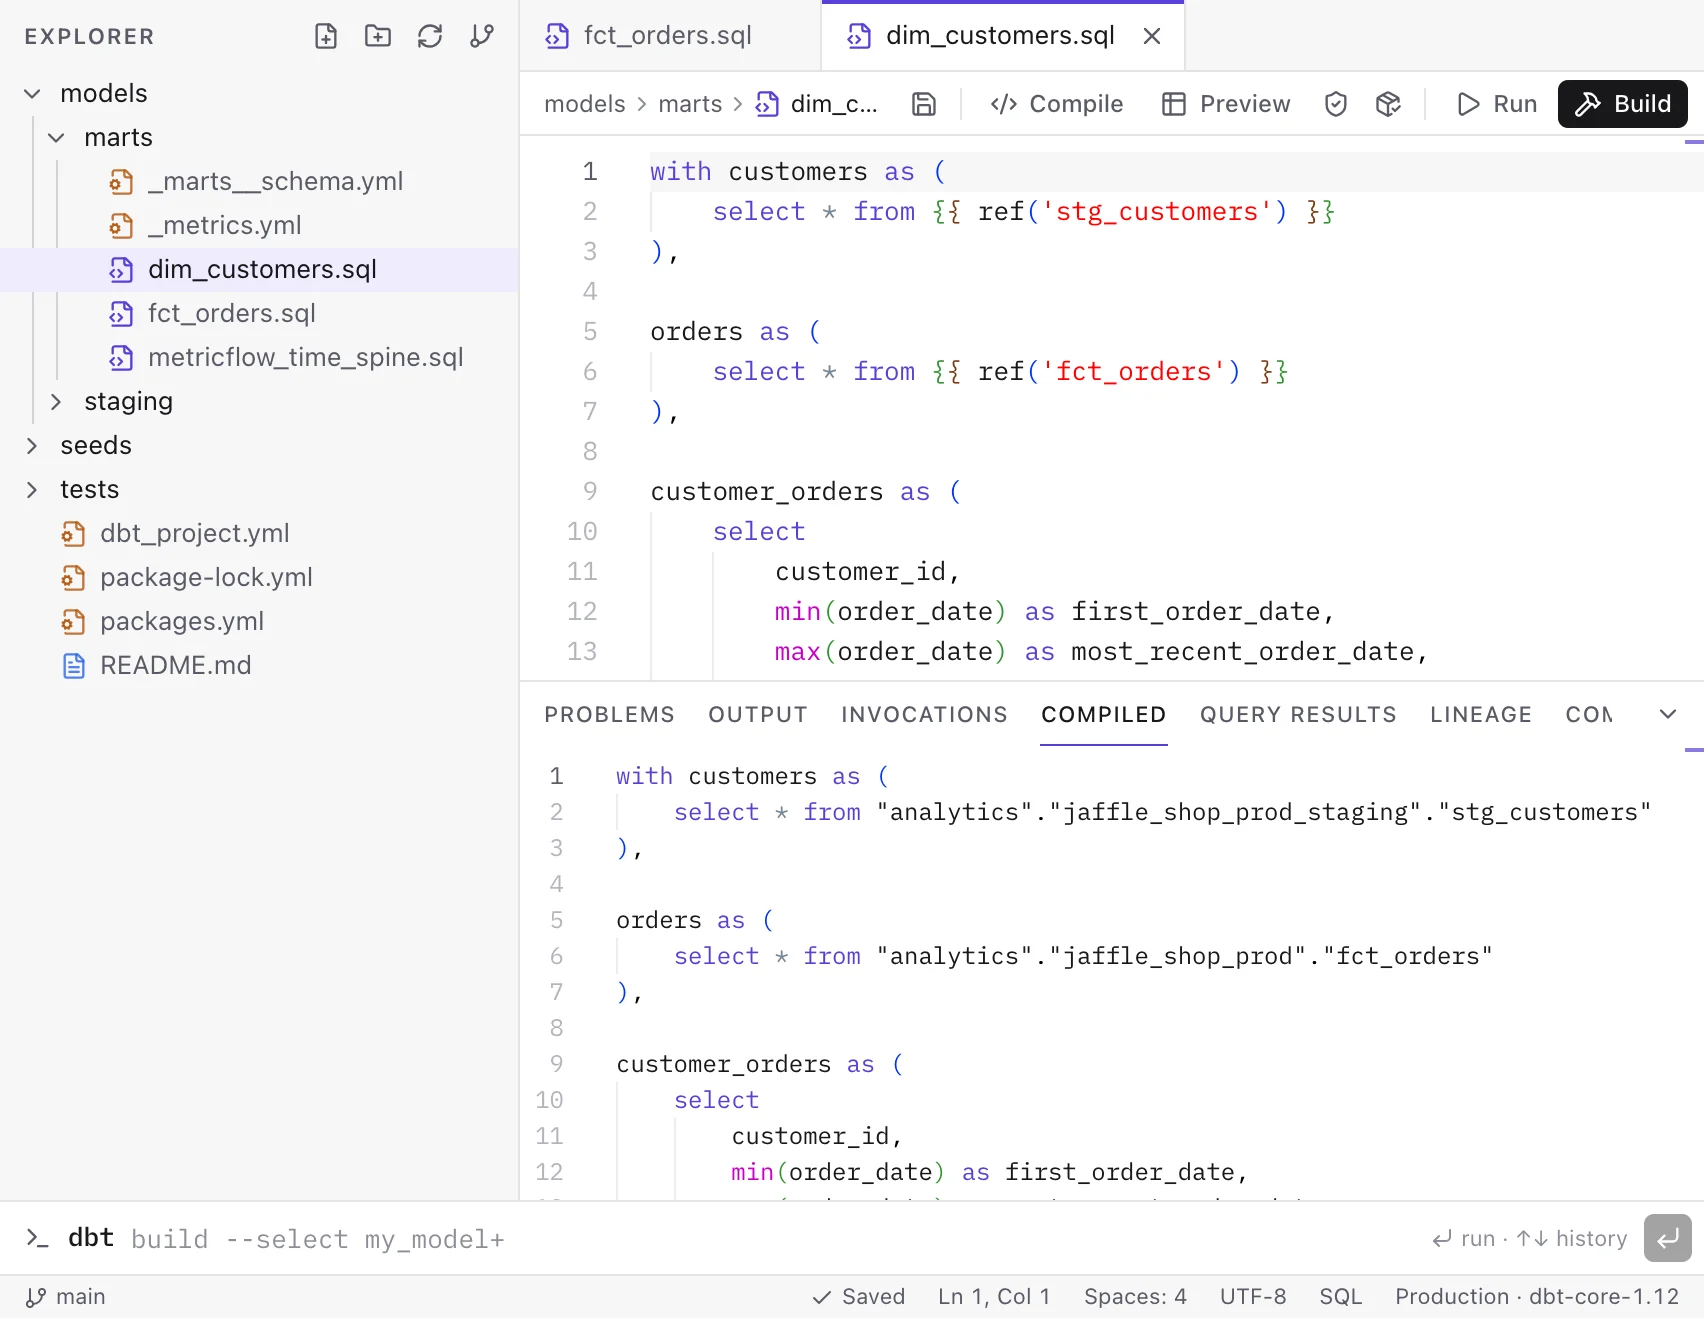The height and width of the screenshot is (1318, 1704).
Task: Click the yml icon beside packages.yml
Action: point(73,622)
